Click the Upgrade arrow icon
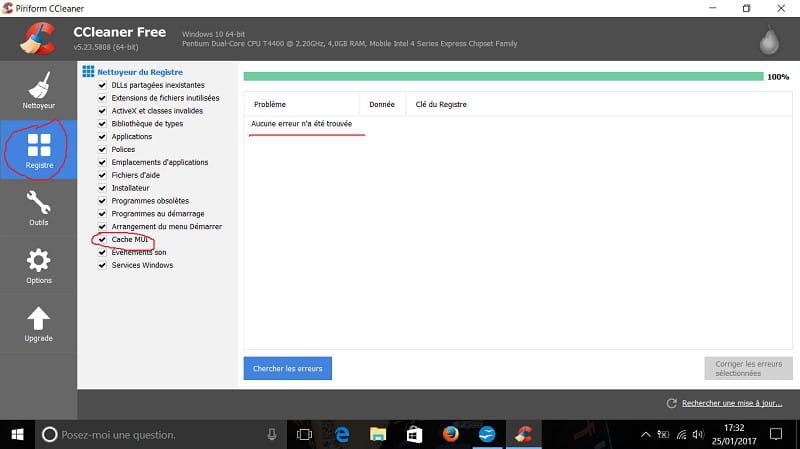800x449 pixels. [x=38, y=318]
